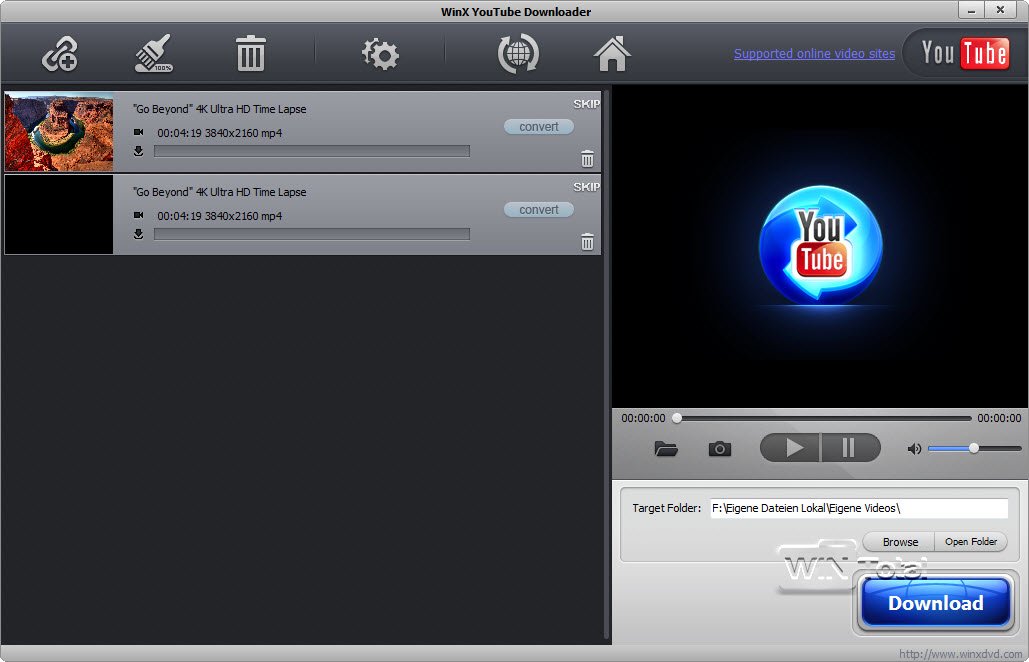Open Supported online video sites link
This screenshot has width=1029, height=662.
(x=814, y=54)
